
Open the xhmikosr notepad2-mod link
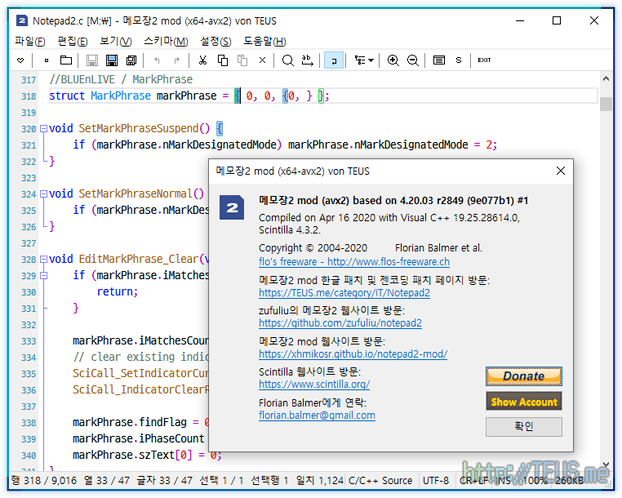pyautogui.click(x=353, y=354)
